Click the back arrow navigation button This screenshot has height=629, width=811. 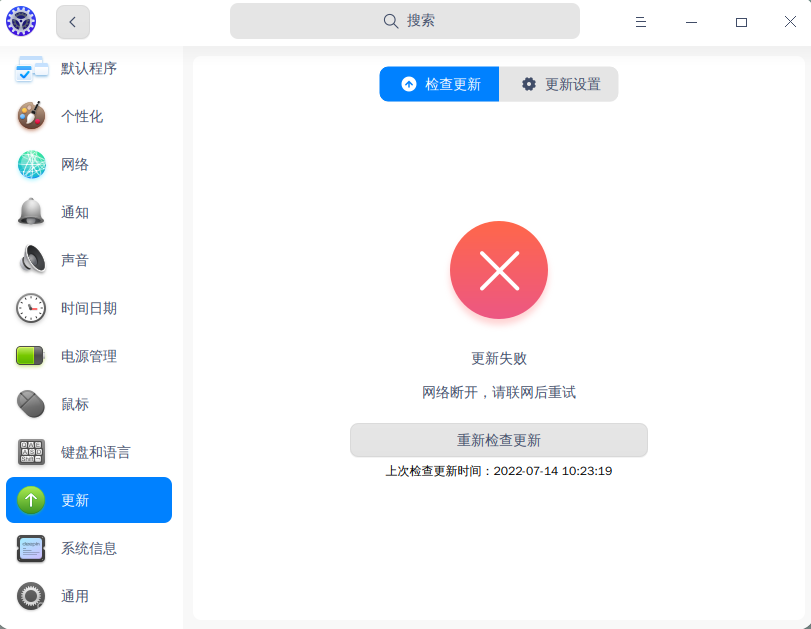pyautogui.click(x=72, y=21)
